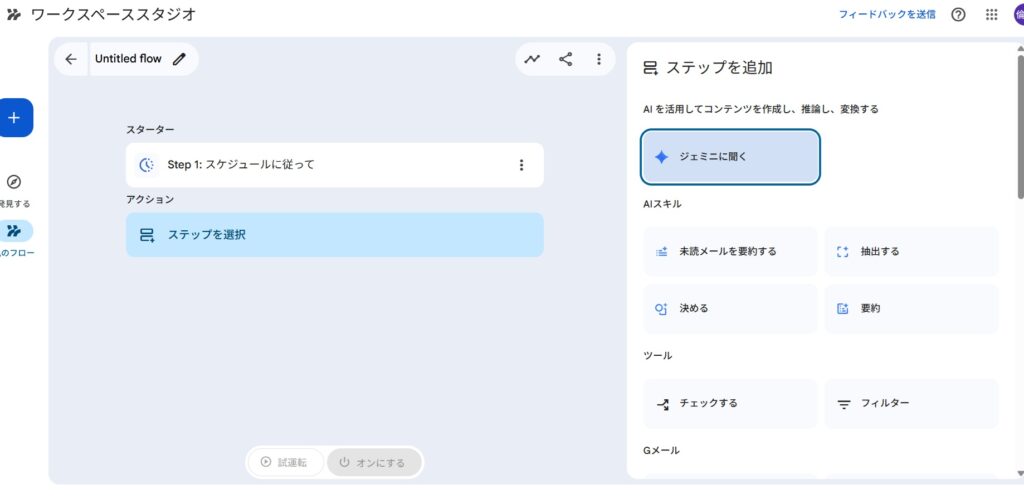This screenshot has height=503, width=1024.
Task: Open the Google apps grid icon
Action: (991, 14)
